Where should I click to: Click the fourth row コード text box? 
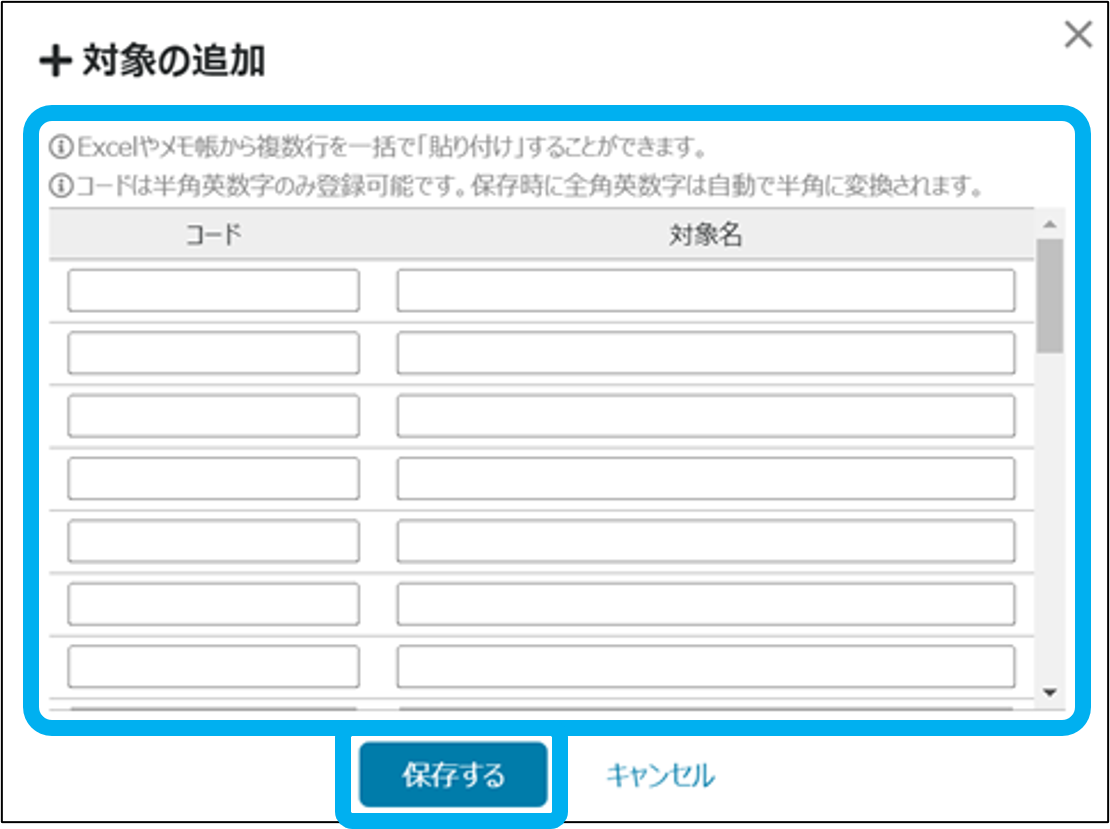pos(213,479)
